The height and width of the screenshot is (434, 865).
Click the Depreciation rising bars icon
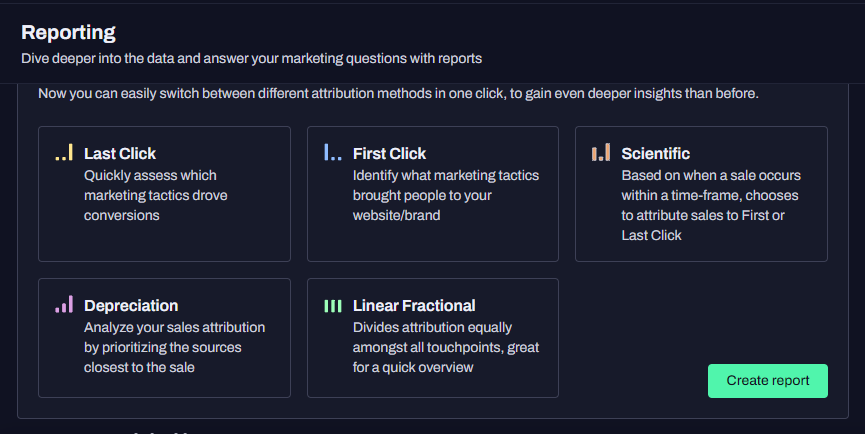[x=64, y=305]
